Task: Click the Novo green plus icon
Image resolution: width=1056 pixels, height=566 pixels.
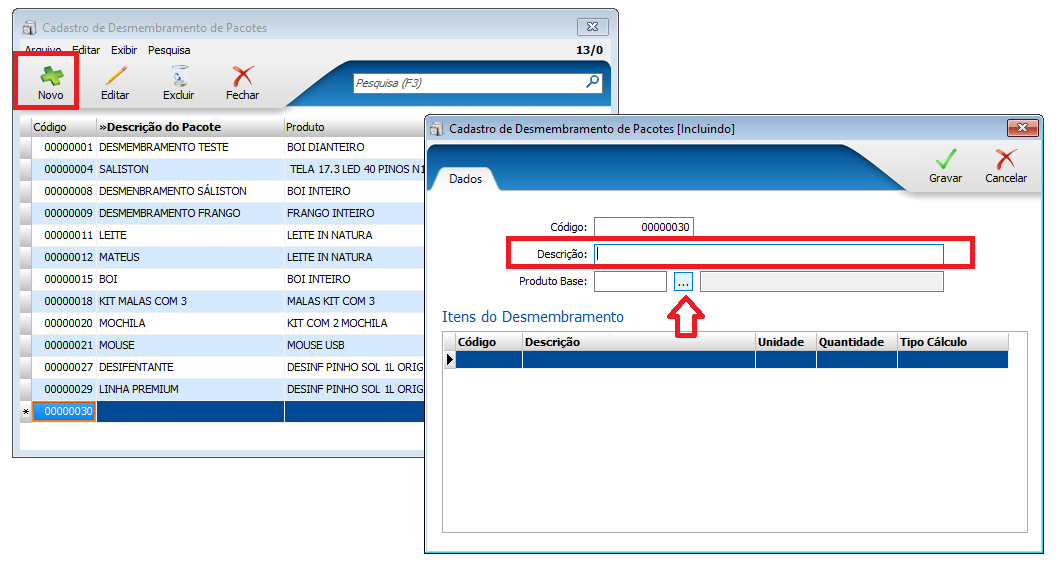Action: 51,76
